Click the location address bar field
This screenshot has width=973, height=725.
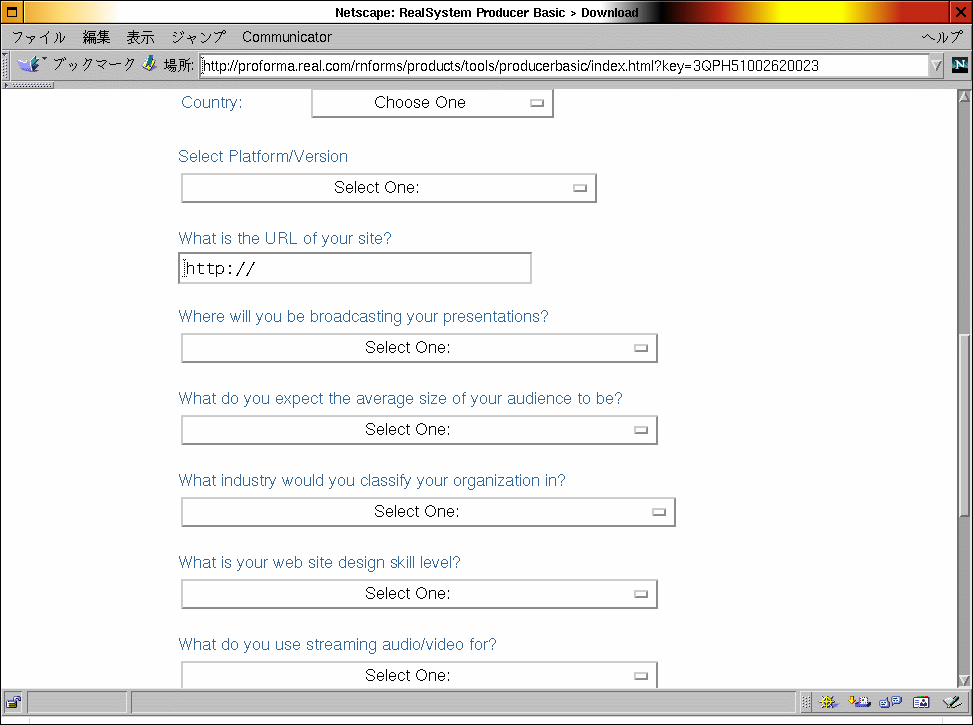[564, 65]
